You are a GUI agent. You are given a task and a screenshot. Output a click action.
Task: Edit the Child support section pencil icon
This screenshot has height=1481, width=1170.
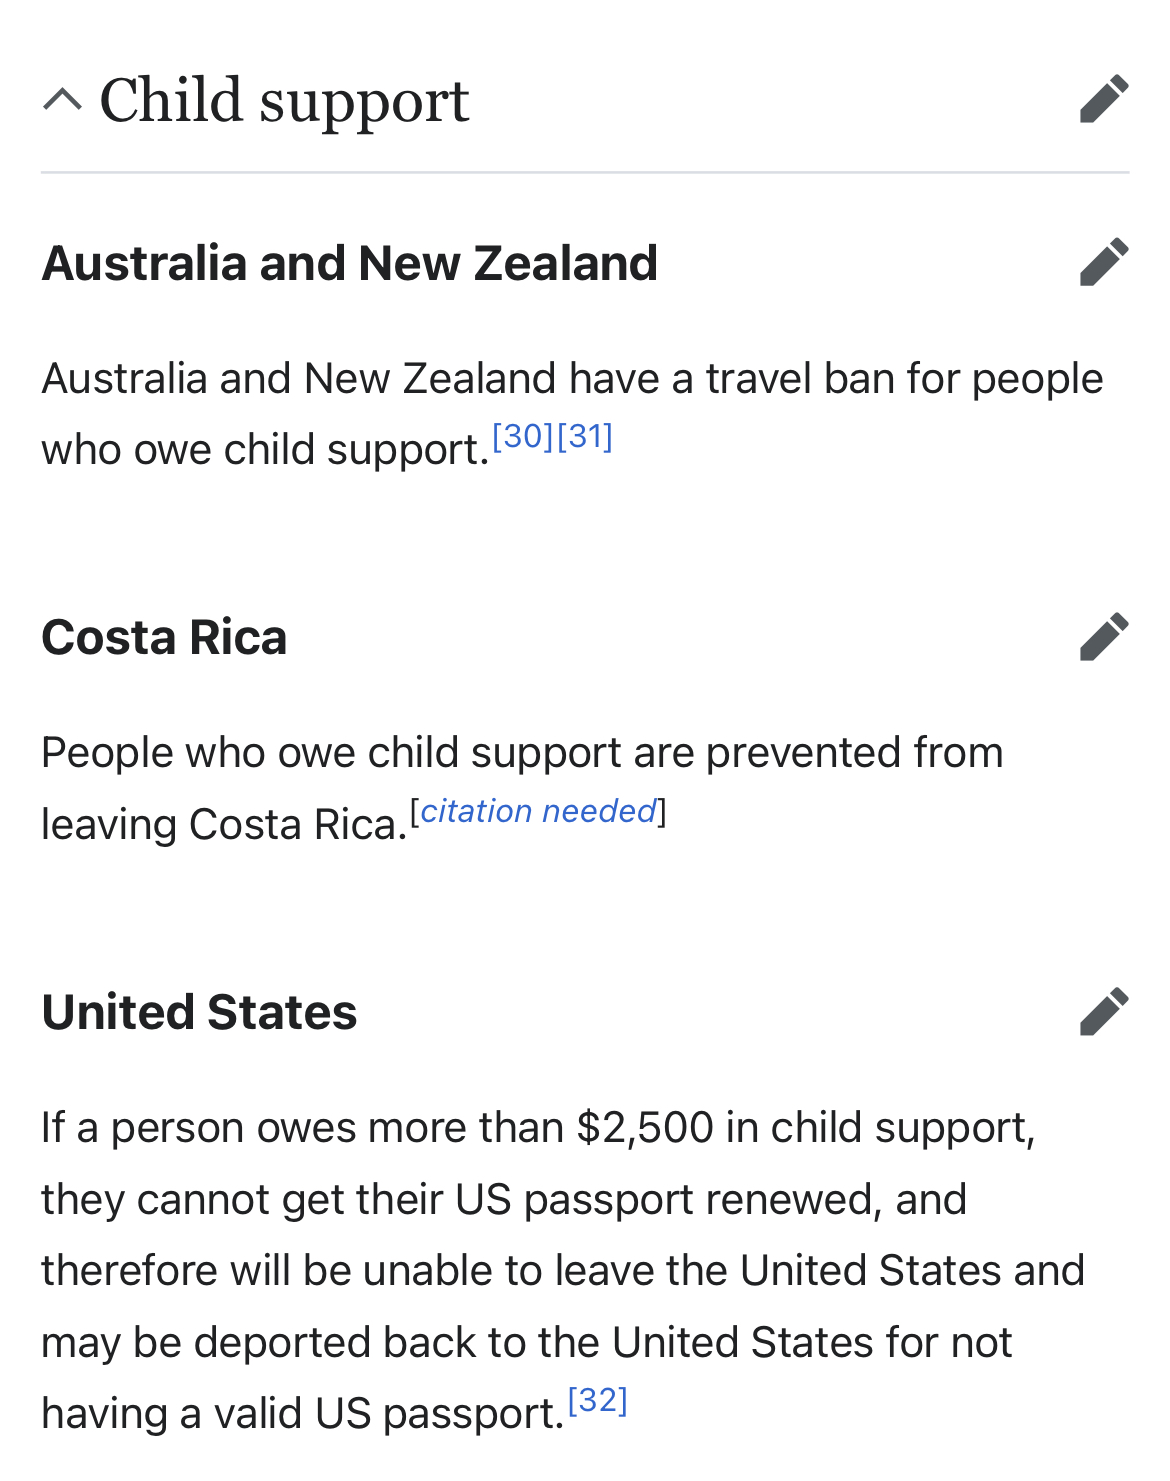point(1104,99)
